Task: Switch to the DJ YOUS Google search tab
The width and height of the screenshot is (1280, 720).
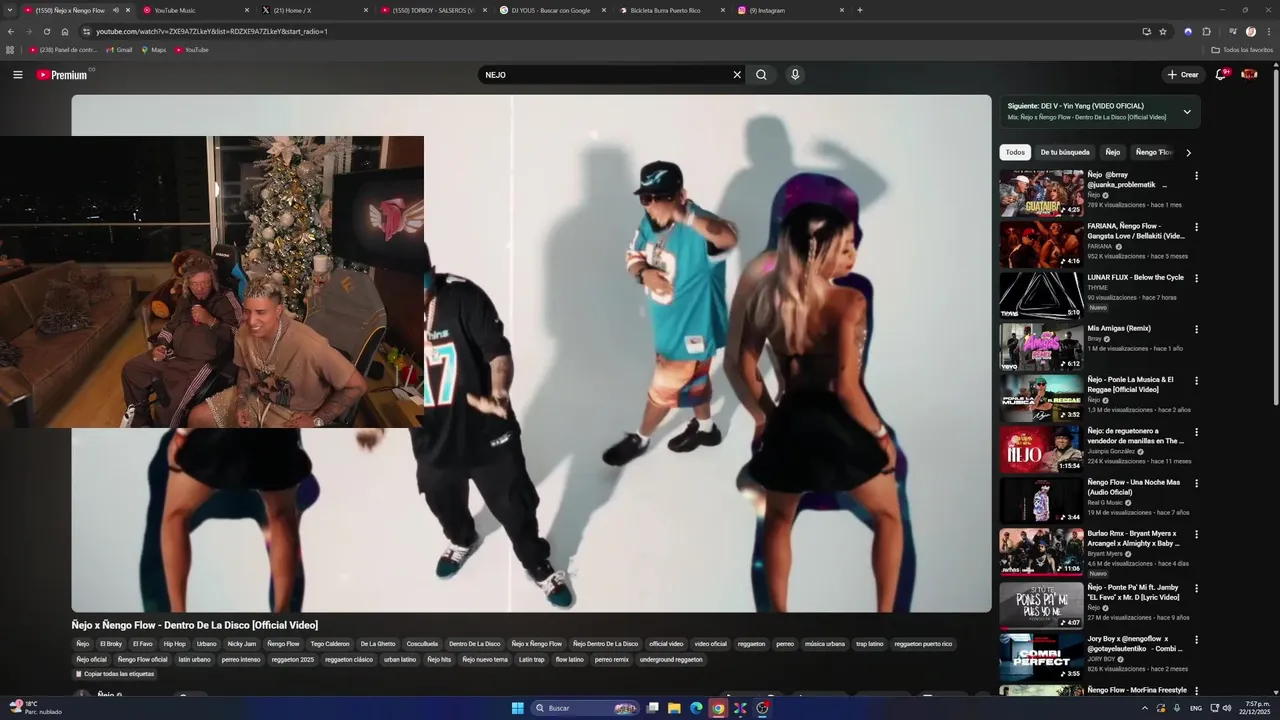Action: 552,10
